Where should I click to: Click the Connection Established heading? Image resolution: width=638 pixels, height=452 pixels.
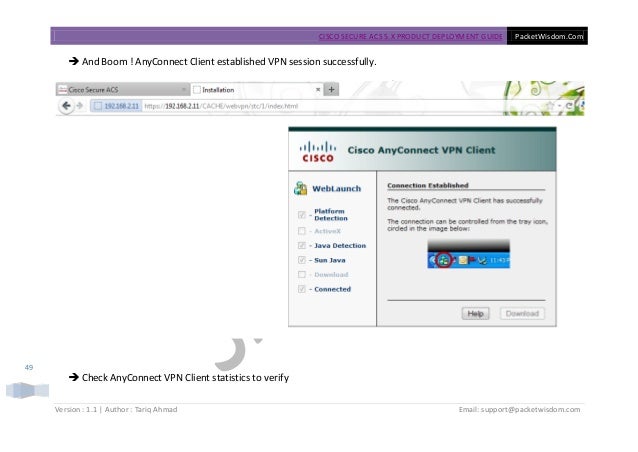[x=428, y=186]
